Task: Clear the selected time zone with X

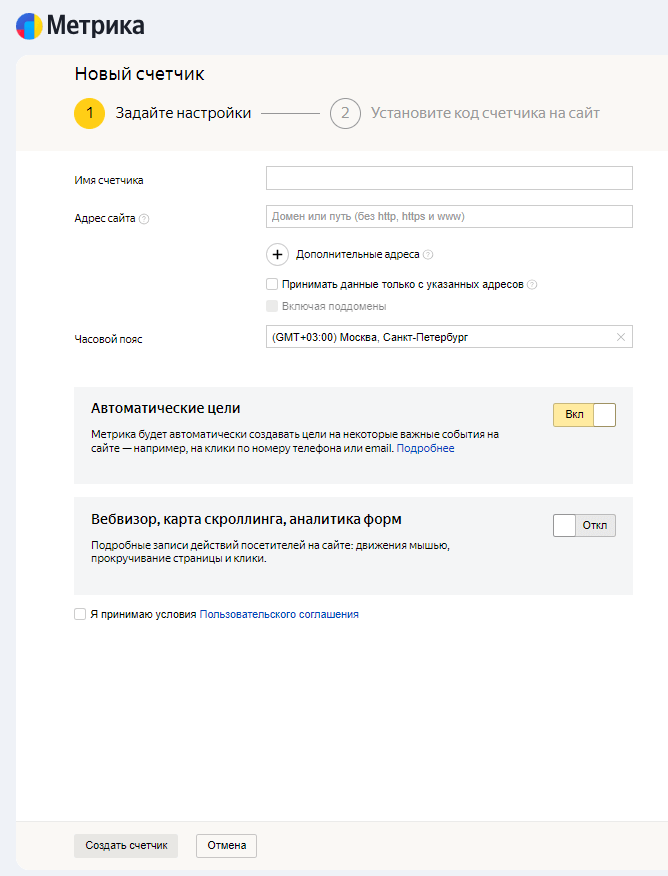Action: 621,337
